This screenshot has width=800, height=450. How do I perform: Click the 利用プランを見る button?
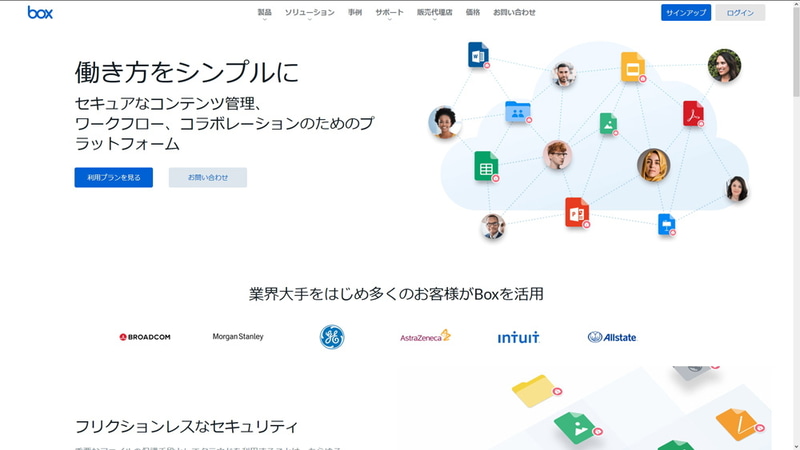tap(114, 178)
